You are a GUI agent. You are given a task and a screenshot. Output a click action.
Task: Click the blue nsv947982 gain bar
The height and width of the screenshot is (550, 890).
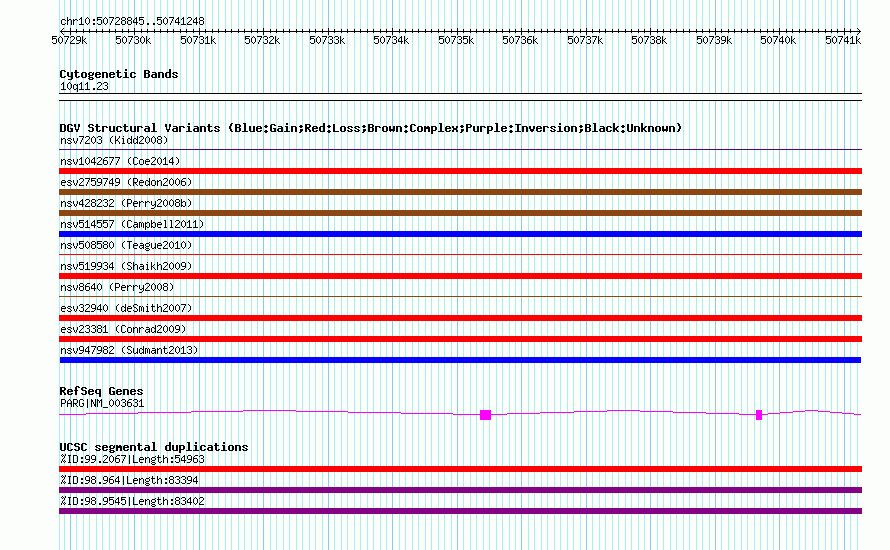(460, 360)
